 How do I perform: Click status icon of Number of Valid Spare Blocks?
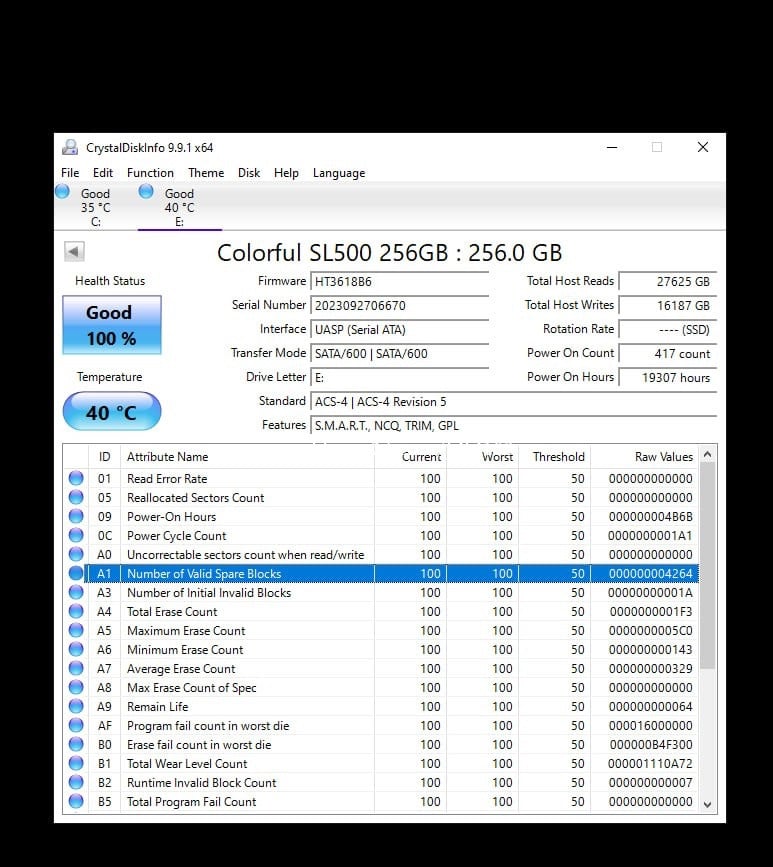[76, 573]
